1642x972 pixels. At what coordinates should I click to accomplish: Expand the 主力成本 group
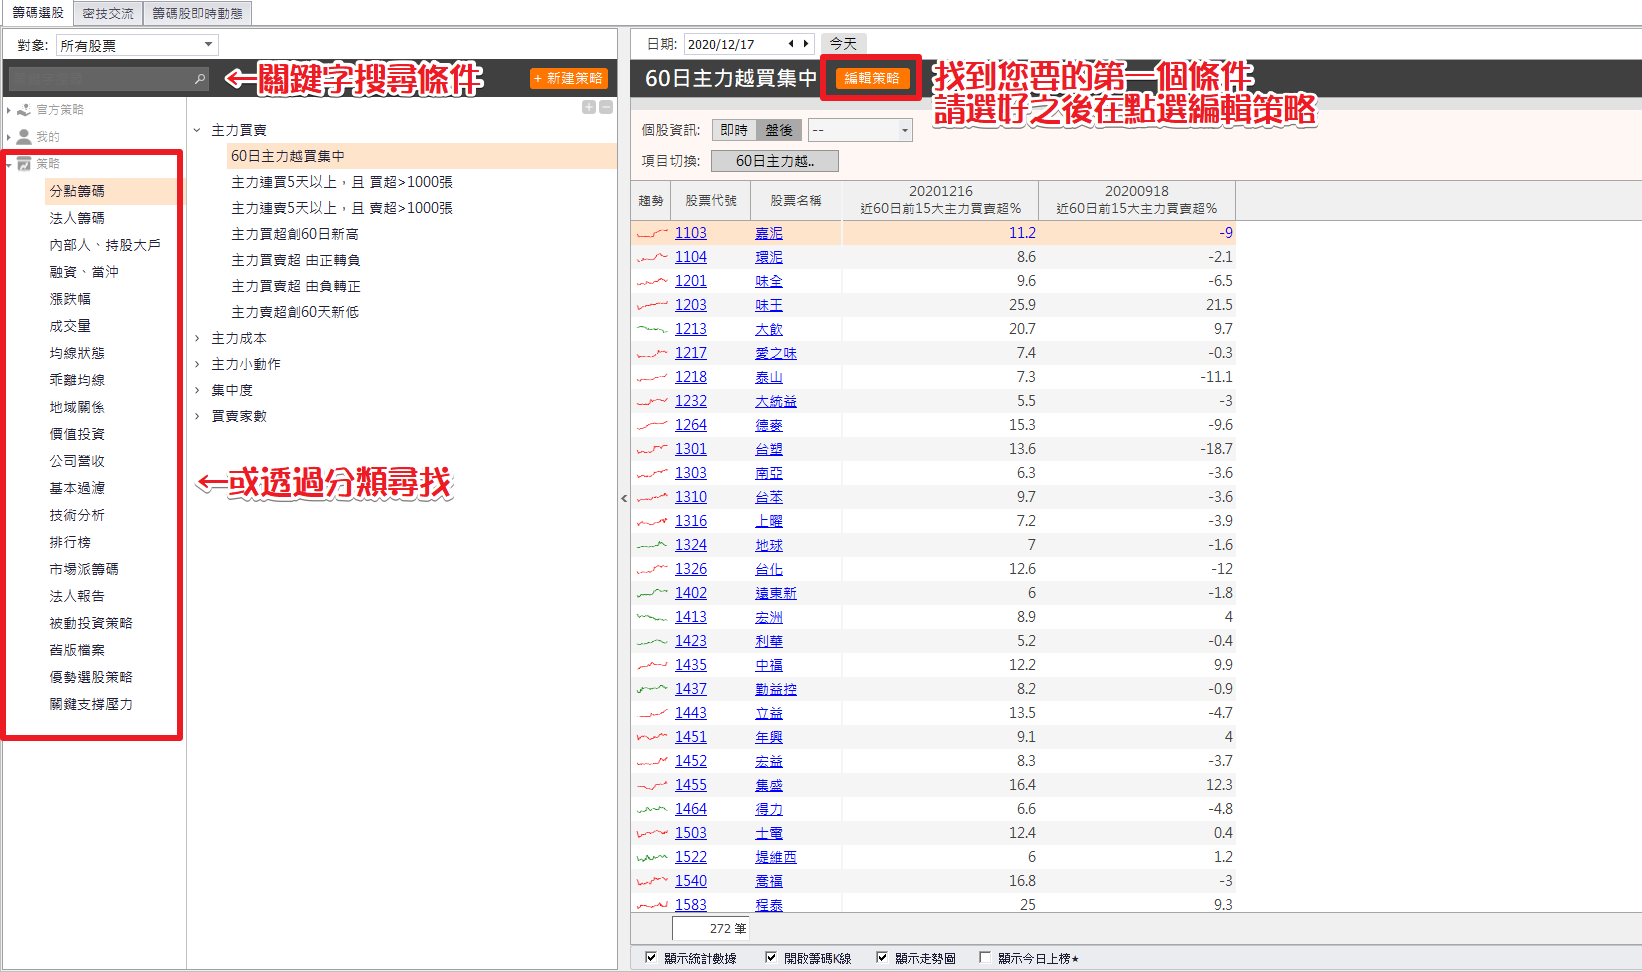(x=197, y=338)
